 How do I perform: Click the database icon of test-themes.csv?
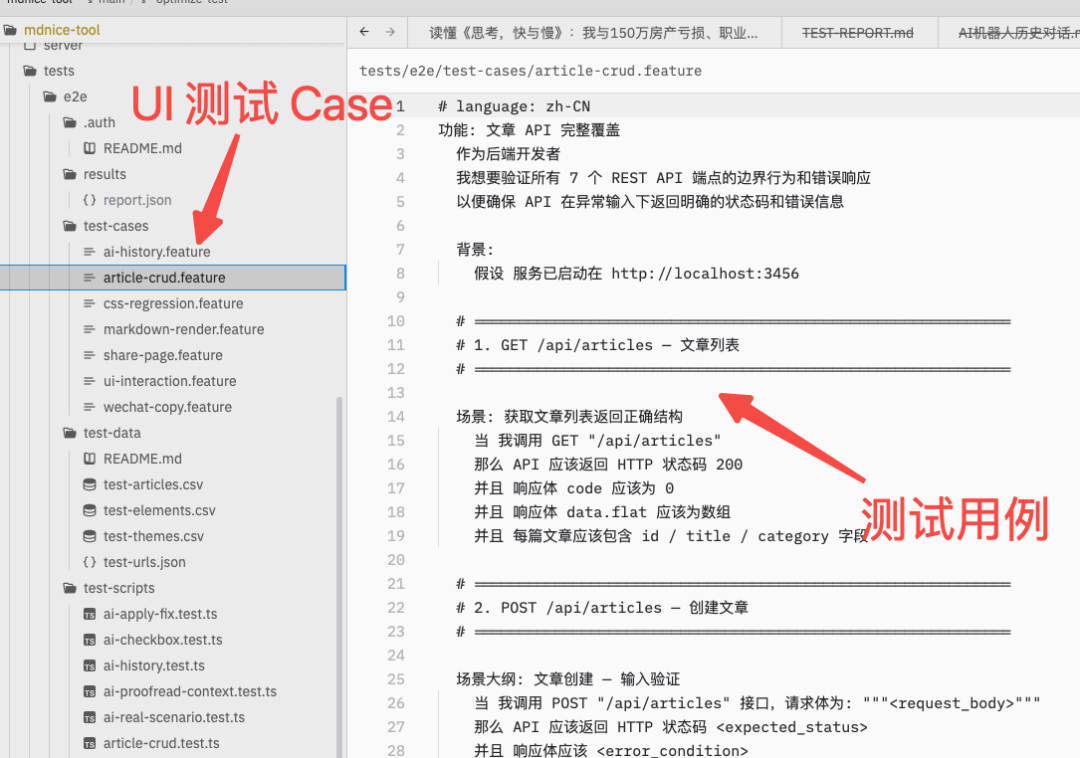(90, 536)
